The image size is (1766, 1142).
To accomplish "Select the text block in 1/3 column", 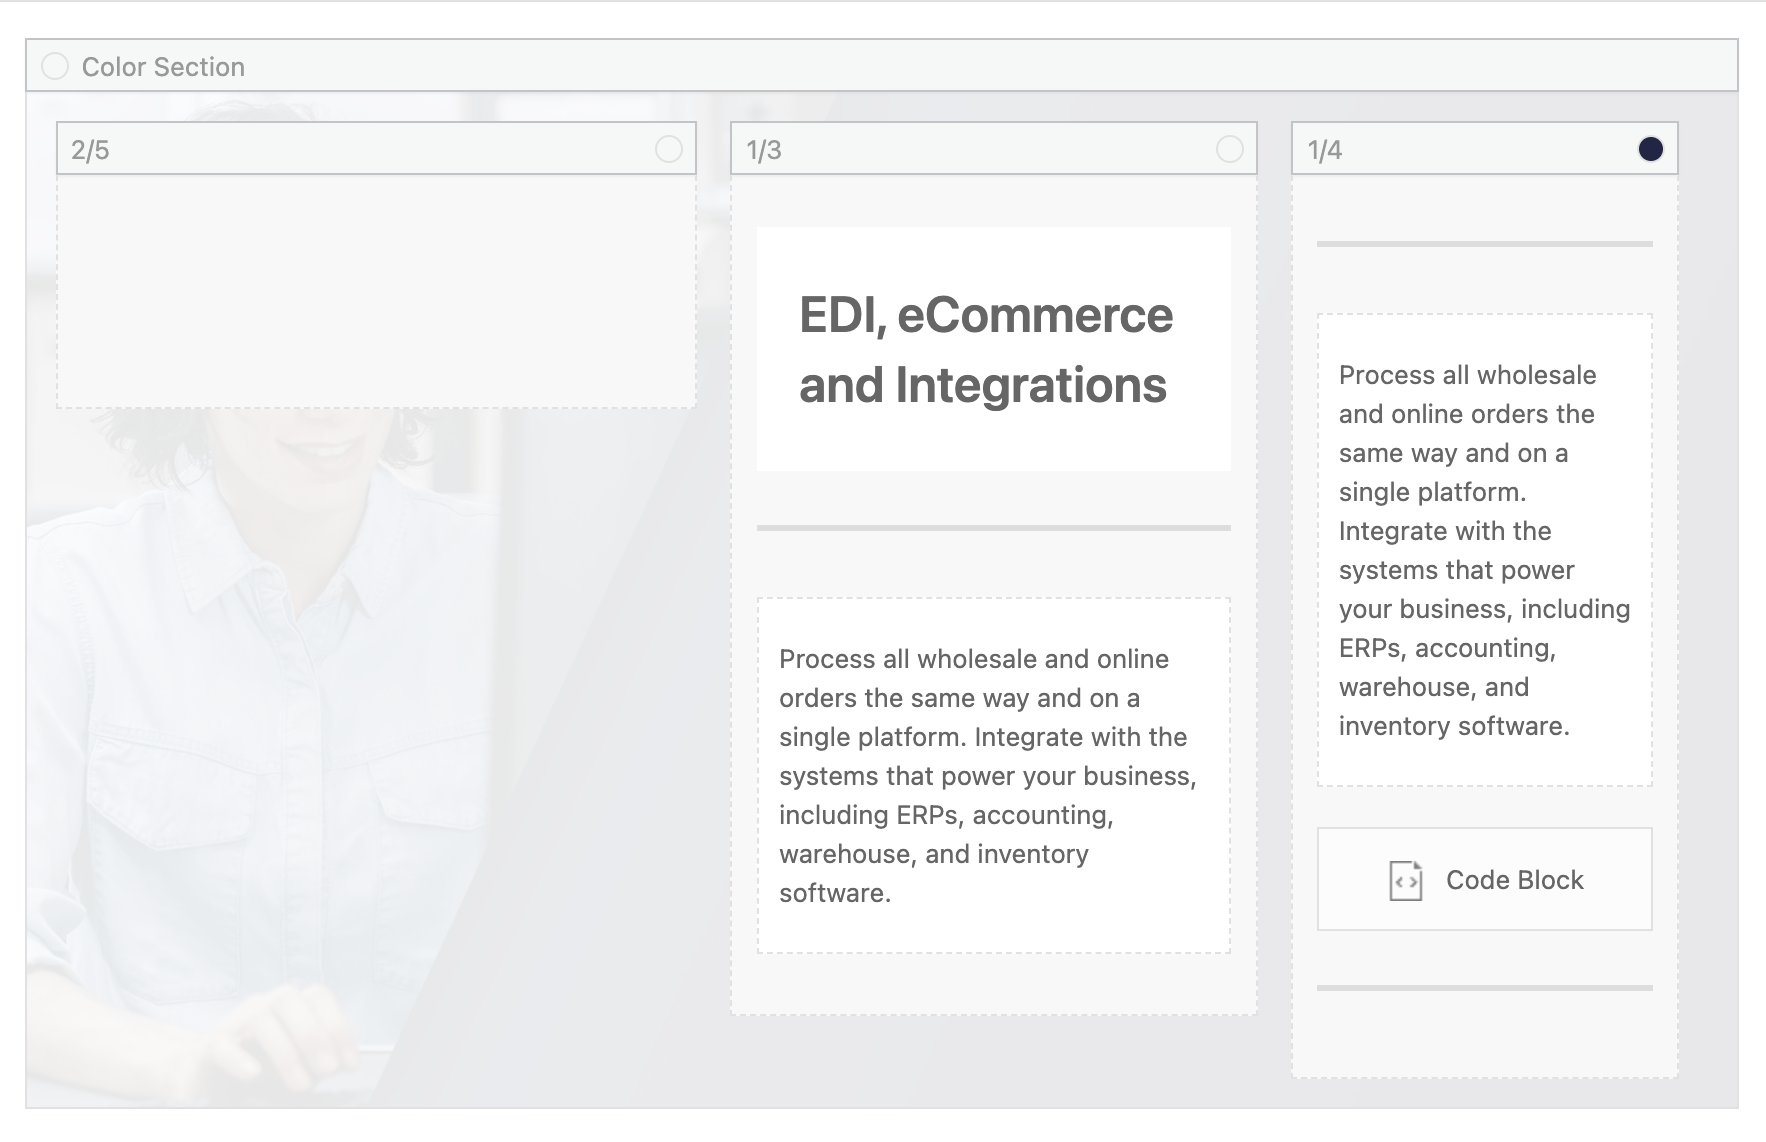I will [x=993, y=775].
